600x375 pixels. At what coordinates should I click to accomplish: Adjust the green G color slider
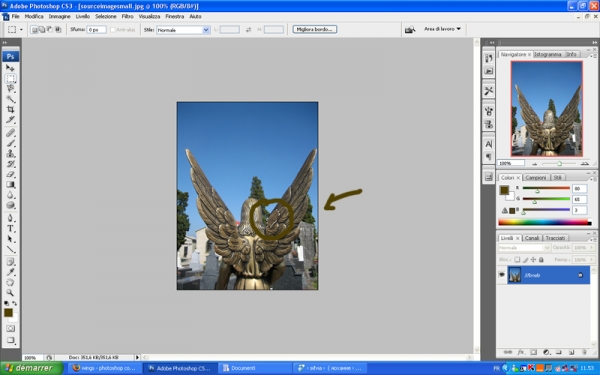click(x=535, y=201)
